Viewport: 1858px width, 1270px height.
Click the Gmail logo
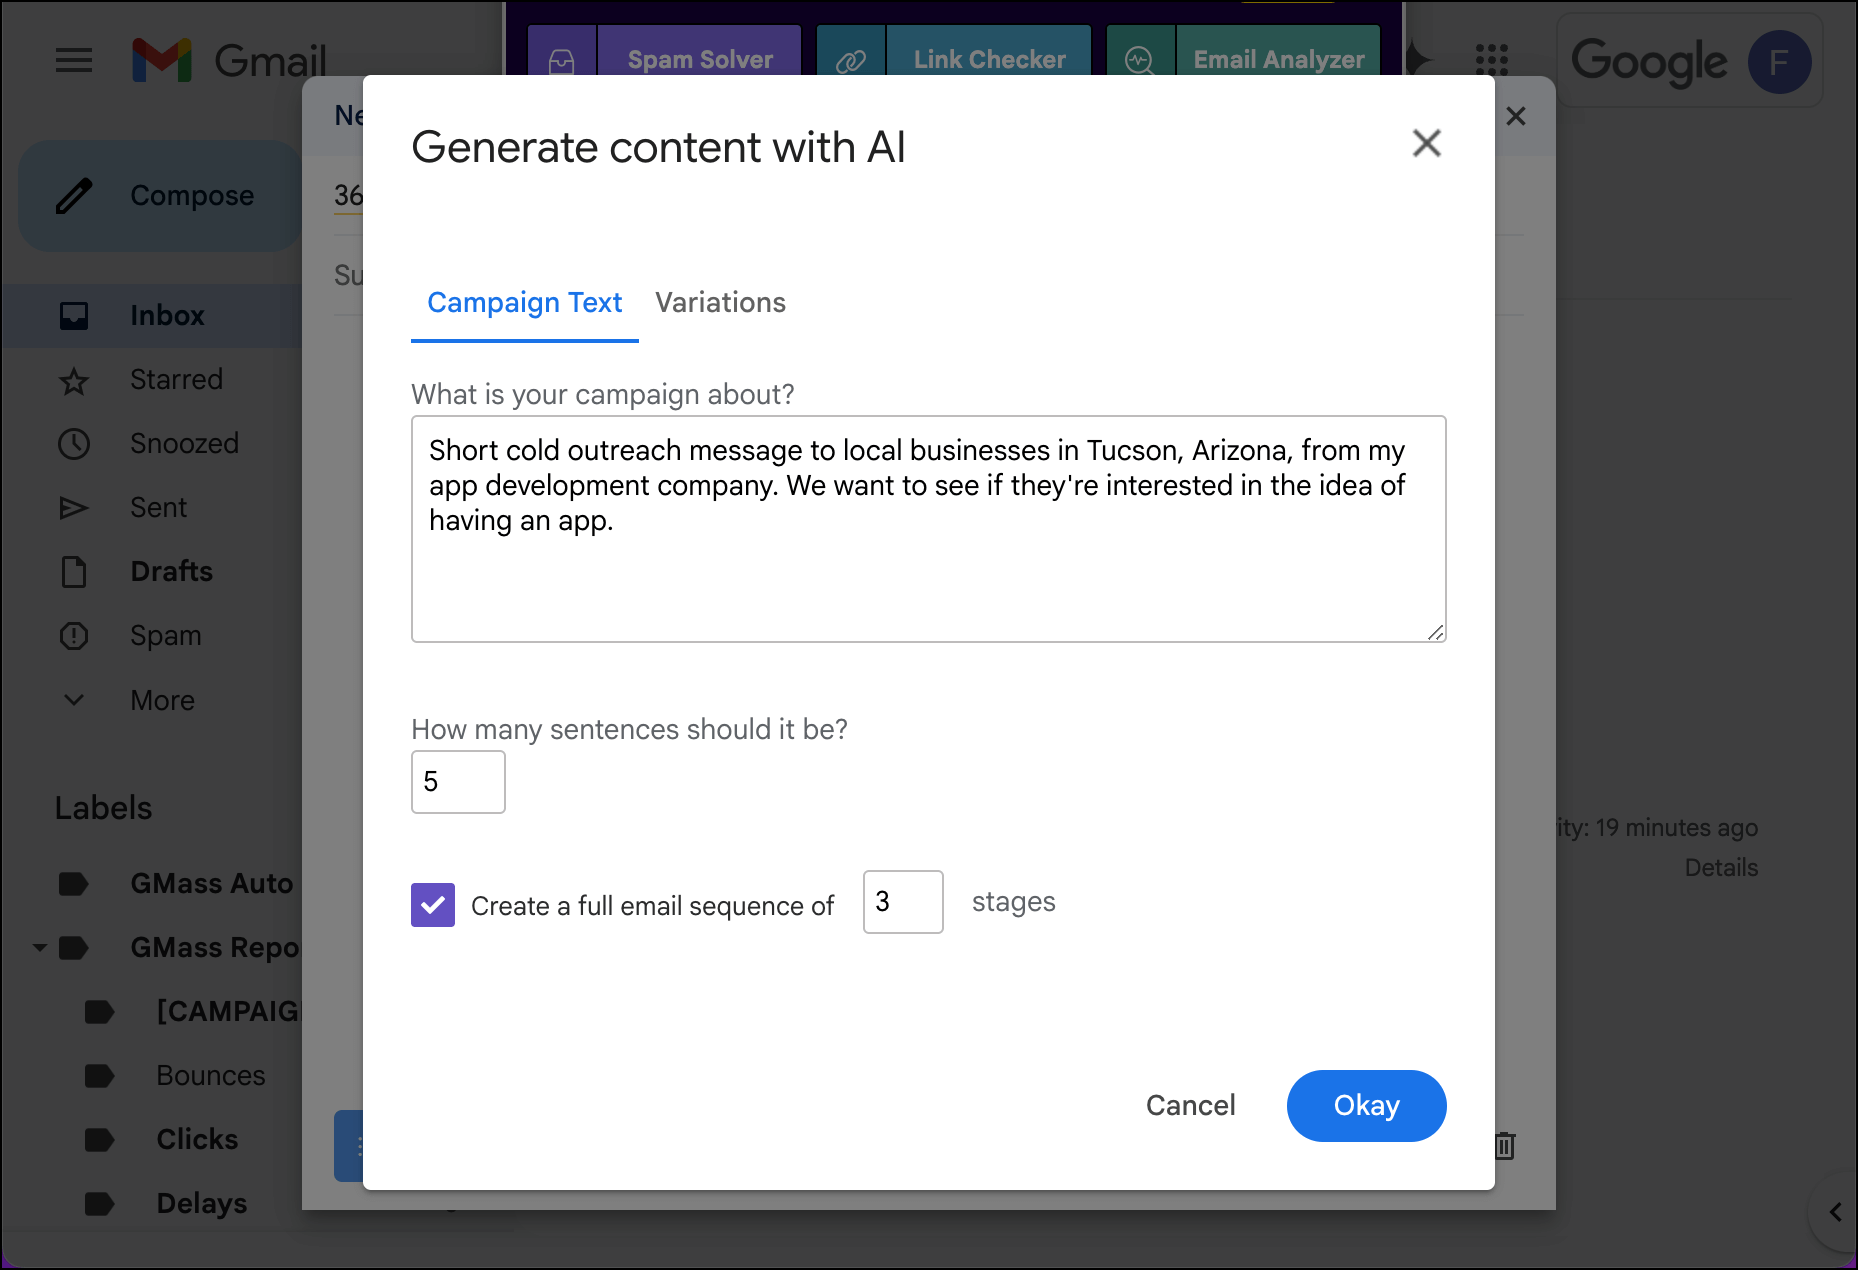[x=229, y=61]
